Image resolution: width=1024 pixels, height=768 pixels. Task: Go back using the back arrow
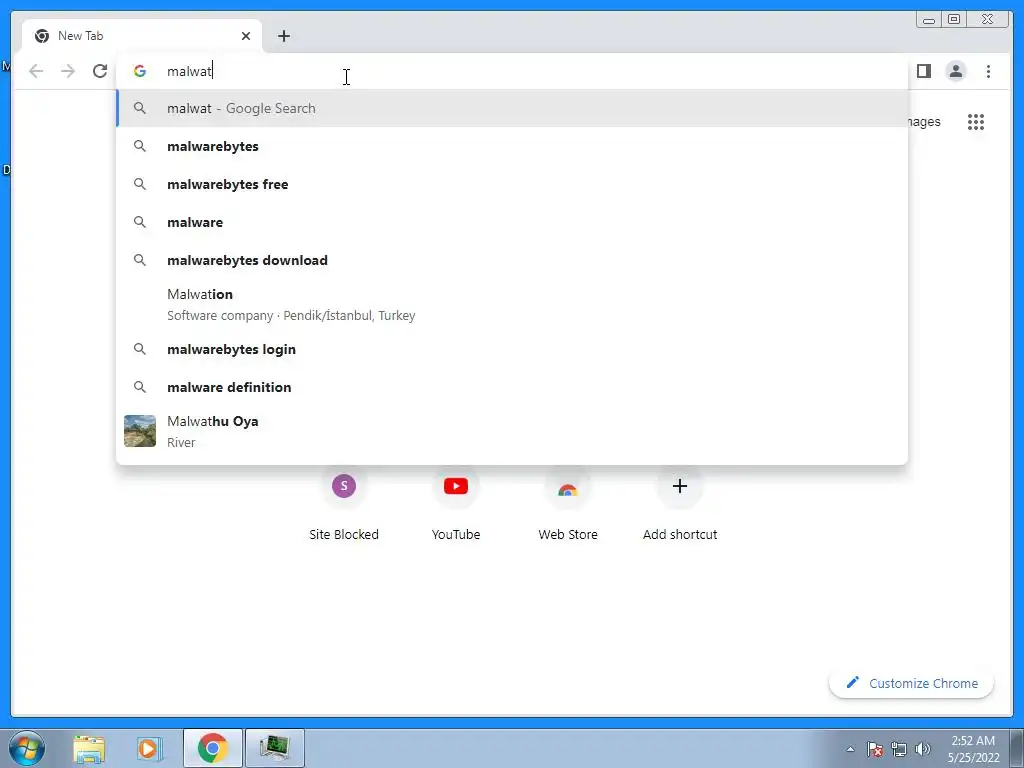click(36, 71)
